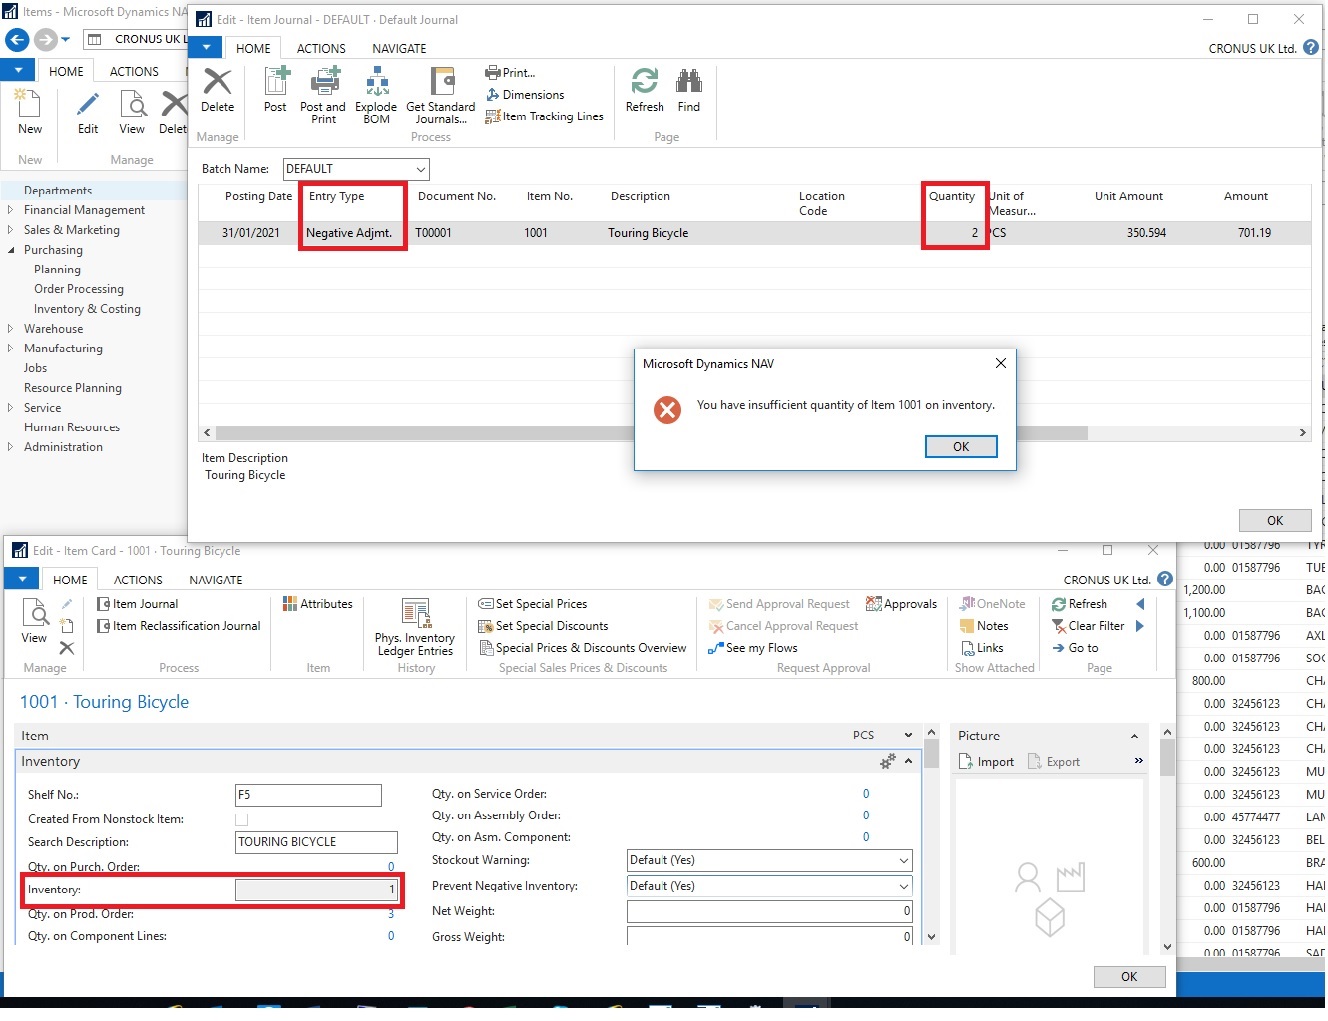Click the Print... ribbon item
This screenshot has height=1021, width=1328.
tap(510, 73)
